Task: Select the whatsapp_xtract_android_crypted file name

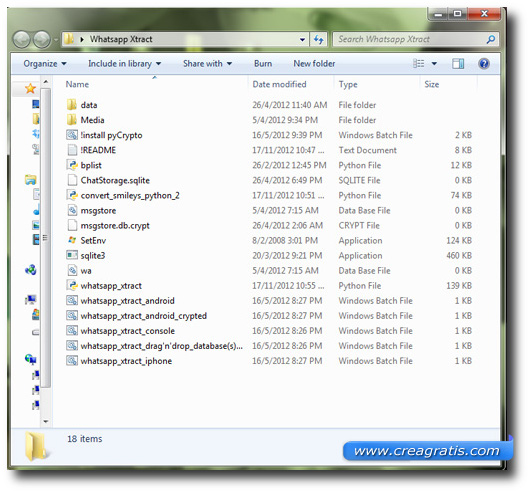Action: 144,316
